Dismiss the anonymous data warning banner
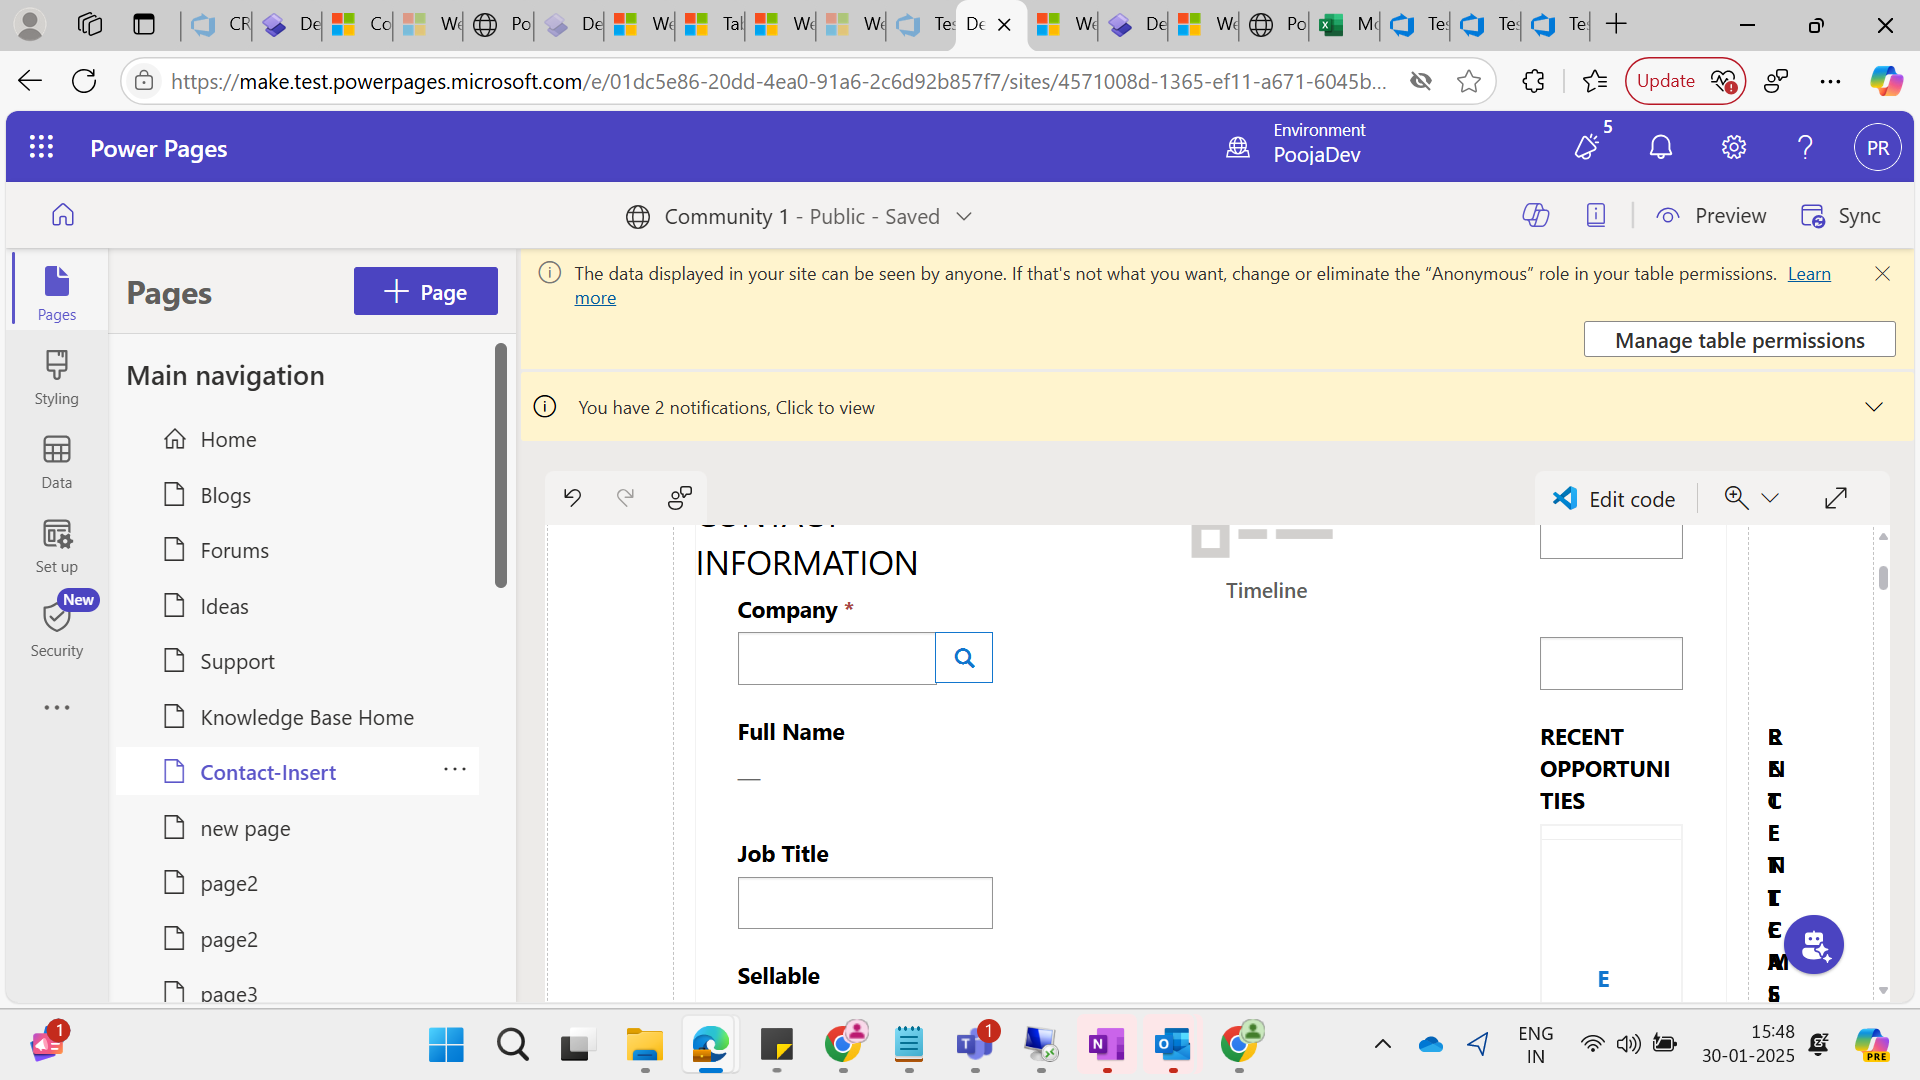Screen dimensions: 1920x1080 (1882, 273)
